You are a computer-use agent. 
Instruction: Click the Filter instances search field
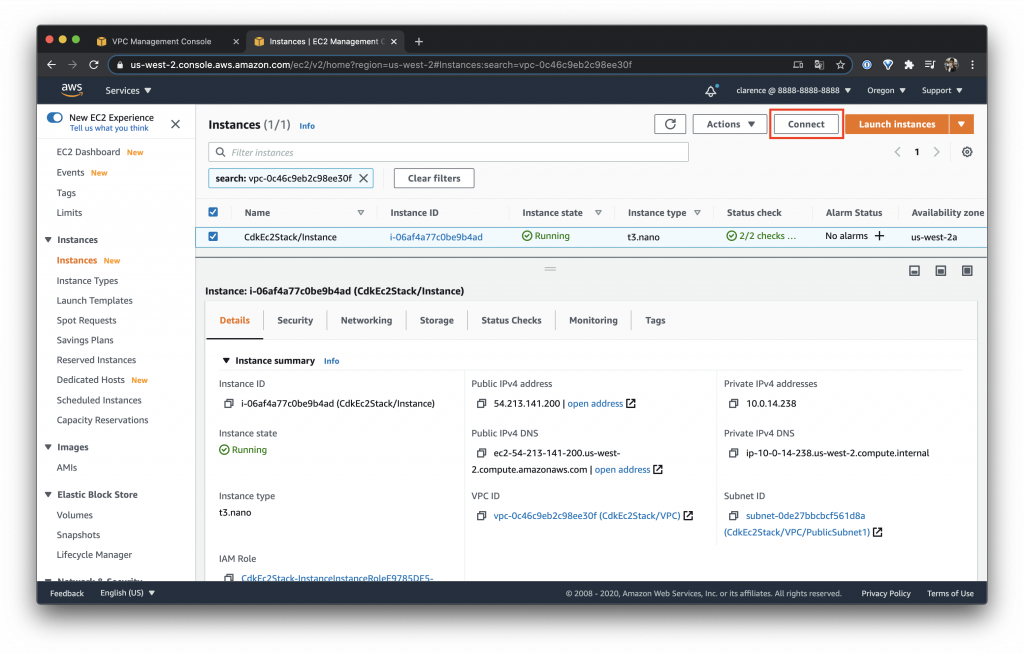tap(448, 152)
